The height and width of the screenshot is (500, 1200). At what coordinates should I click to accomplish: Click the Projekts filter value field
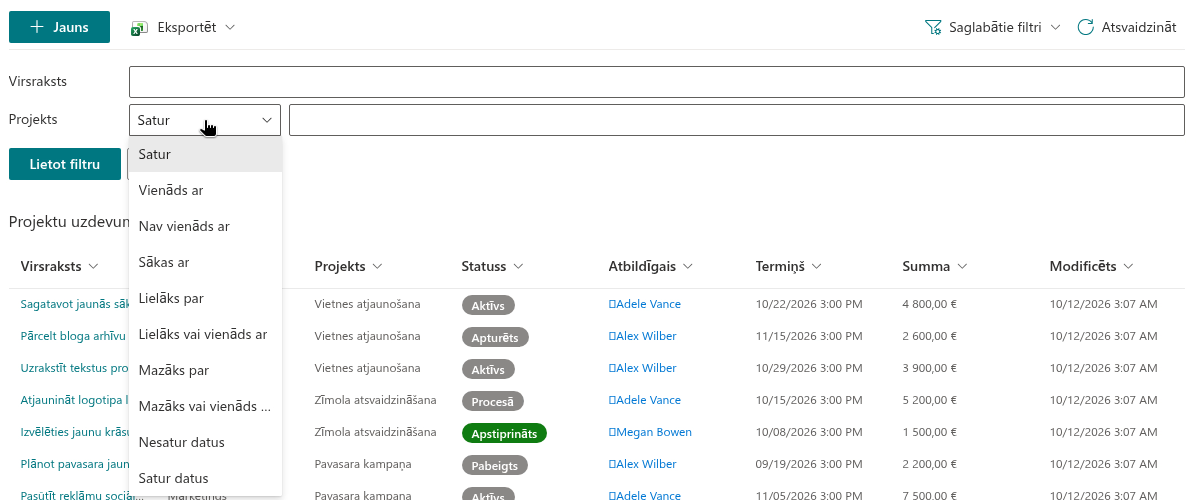(x=737, y=120)
